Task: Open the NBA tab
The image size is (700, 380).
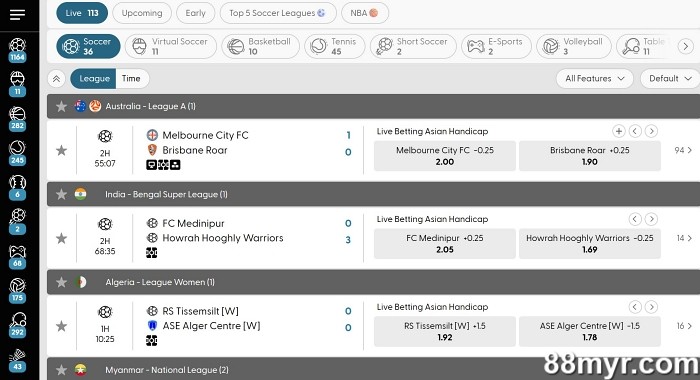Action: (364, 13)
